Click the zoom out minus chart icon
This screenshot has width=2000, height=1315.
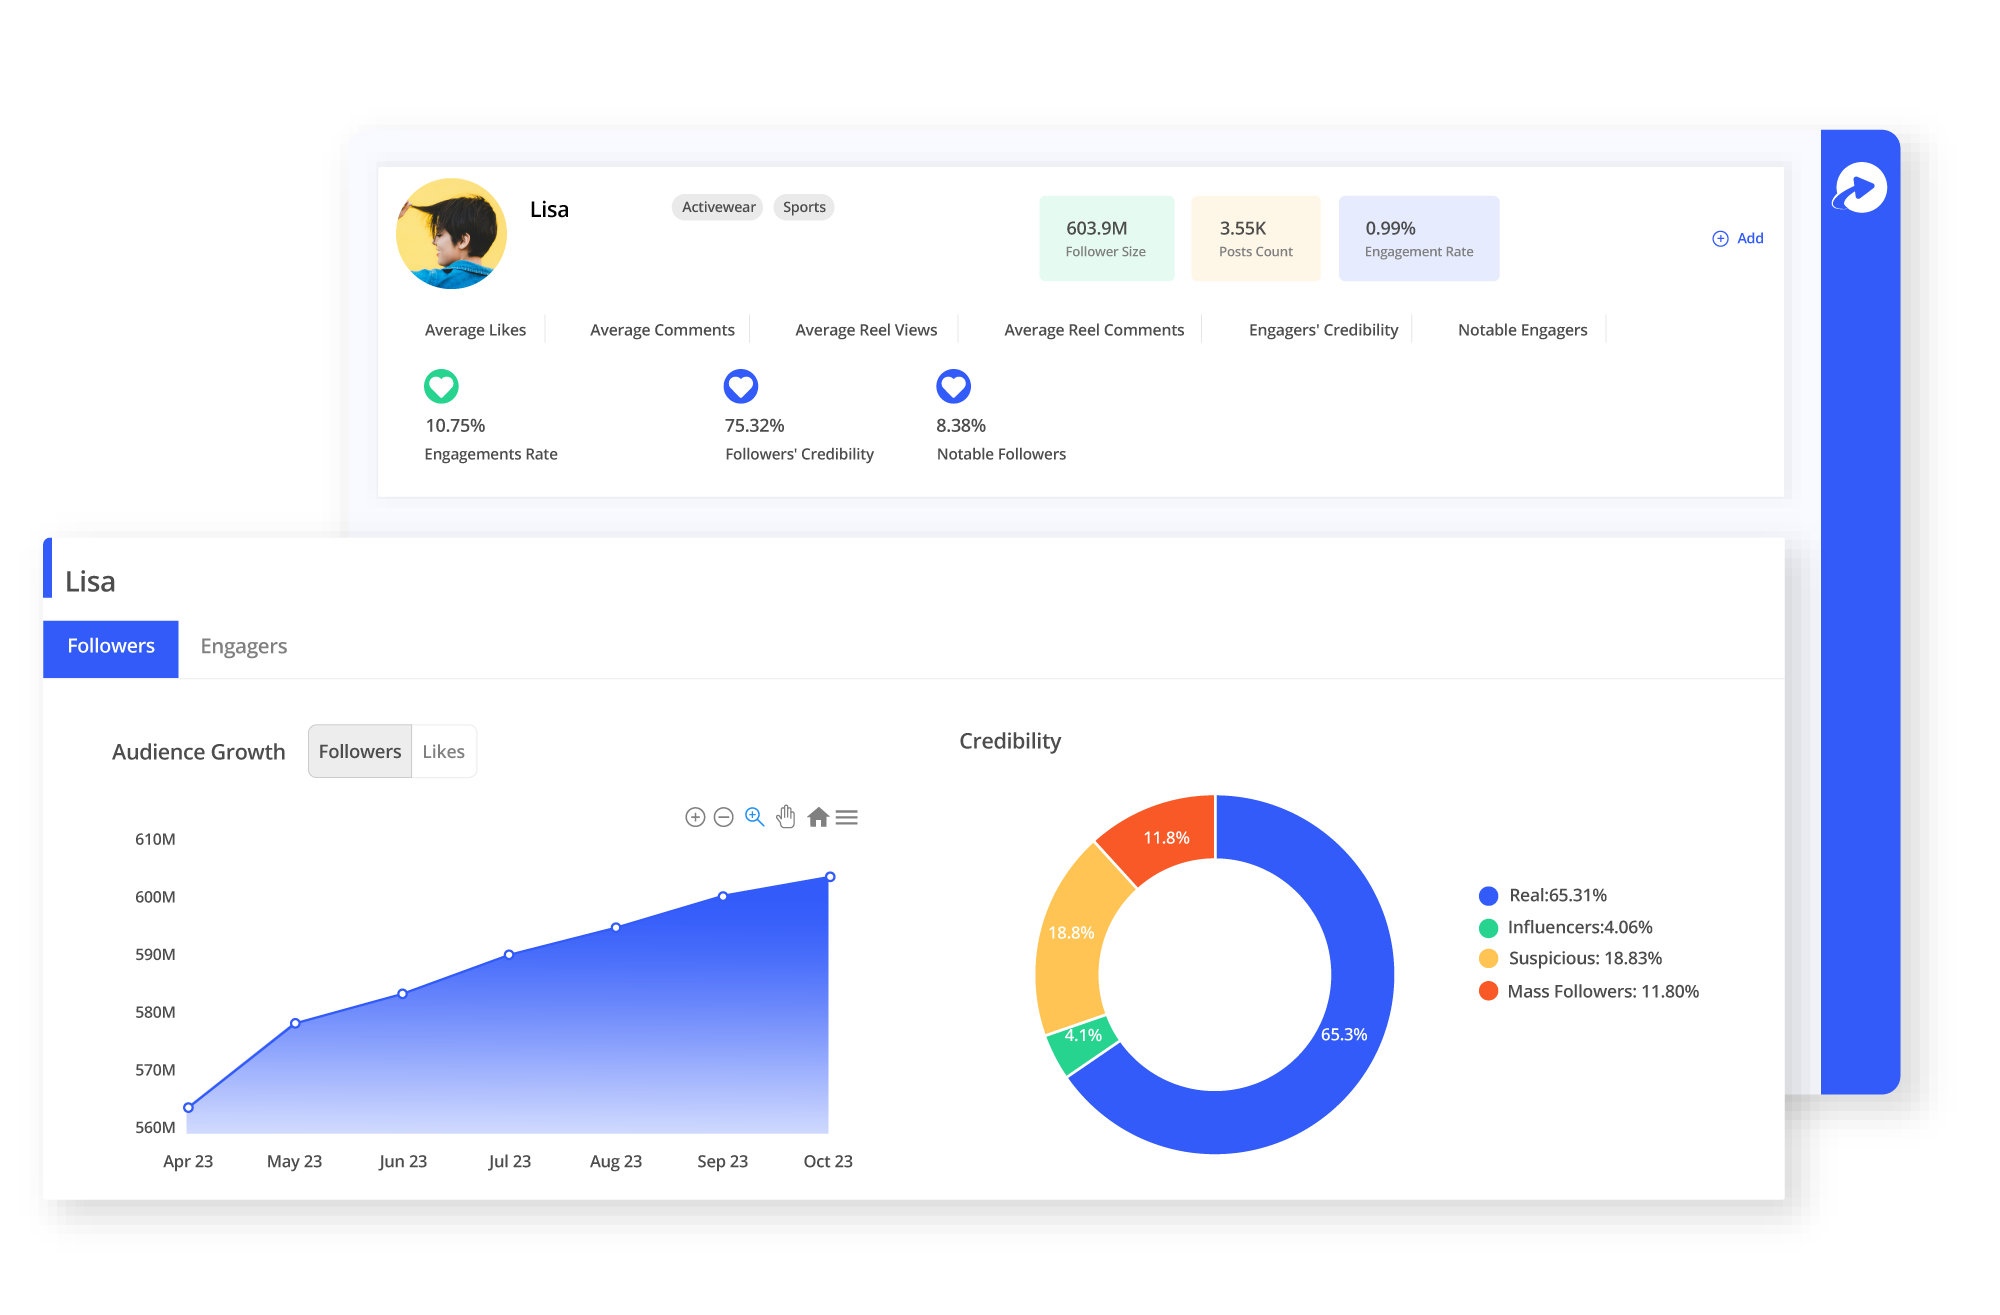click(724, 817)
